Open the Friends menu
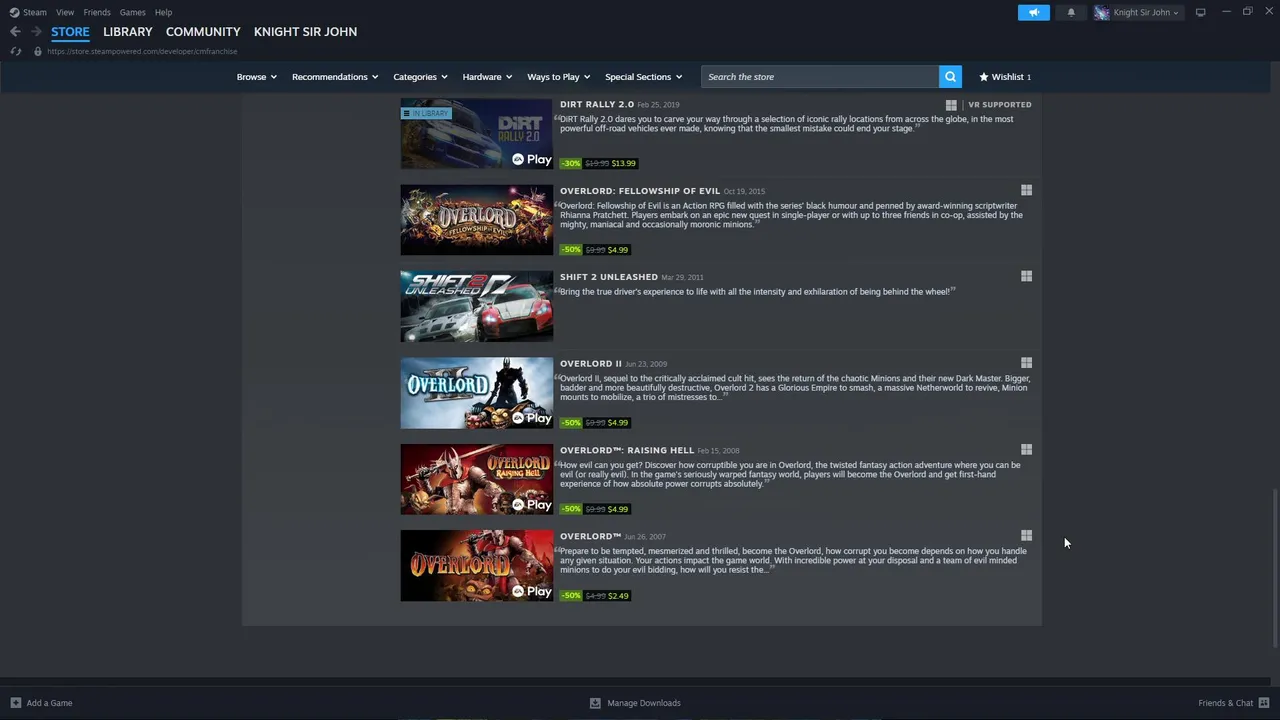The image size is (1280, 720). click(x=97, y=12)
